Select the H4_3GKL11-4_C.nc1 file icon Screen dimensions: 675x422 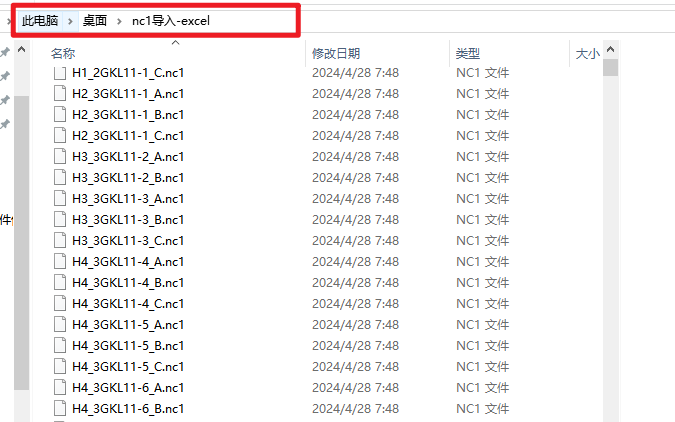tap(60, 304)
